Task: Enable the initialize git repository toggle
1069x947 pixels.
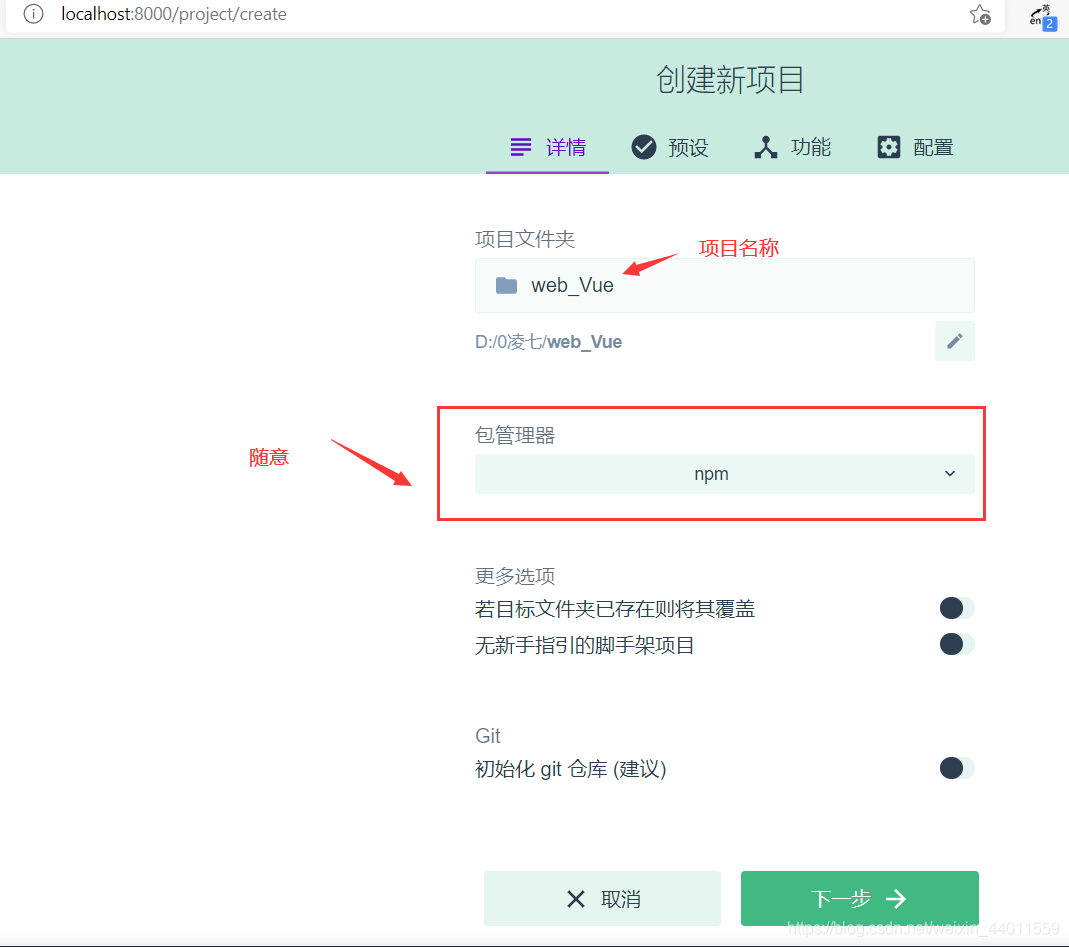Action: (955, 768)
